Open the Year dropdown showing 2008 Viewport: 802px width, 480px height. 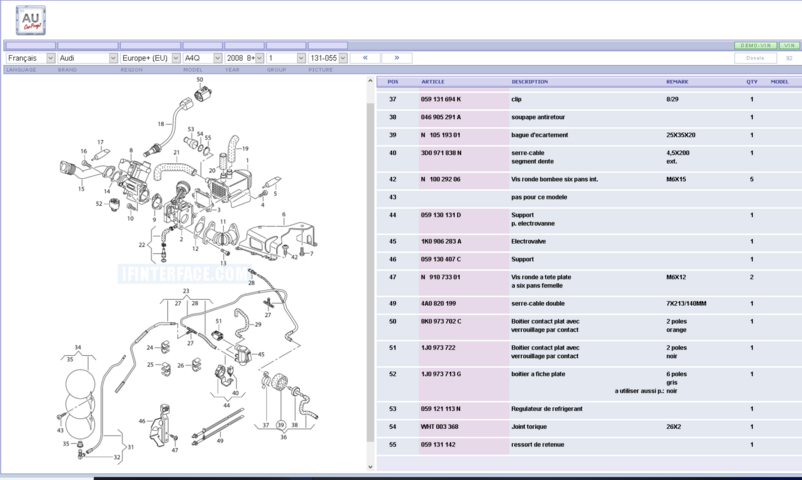click(x=244, y=58)
